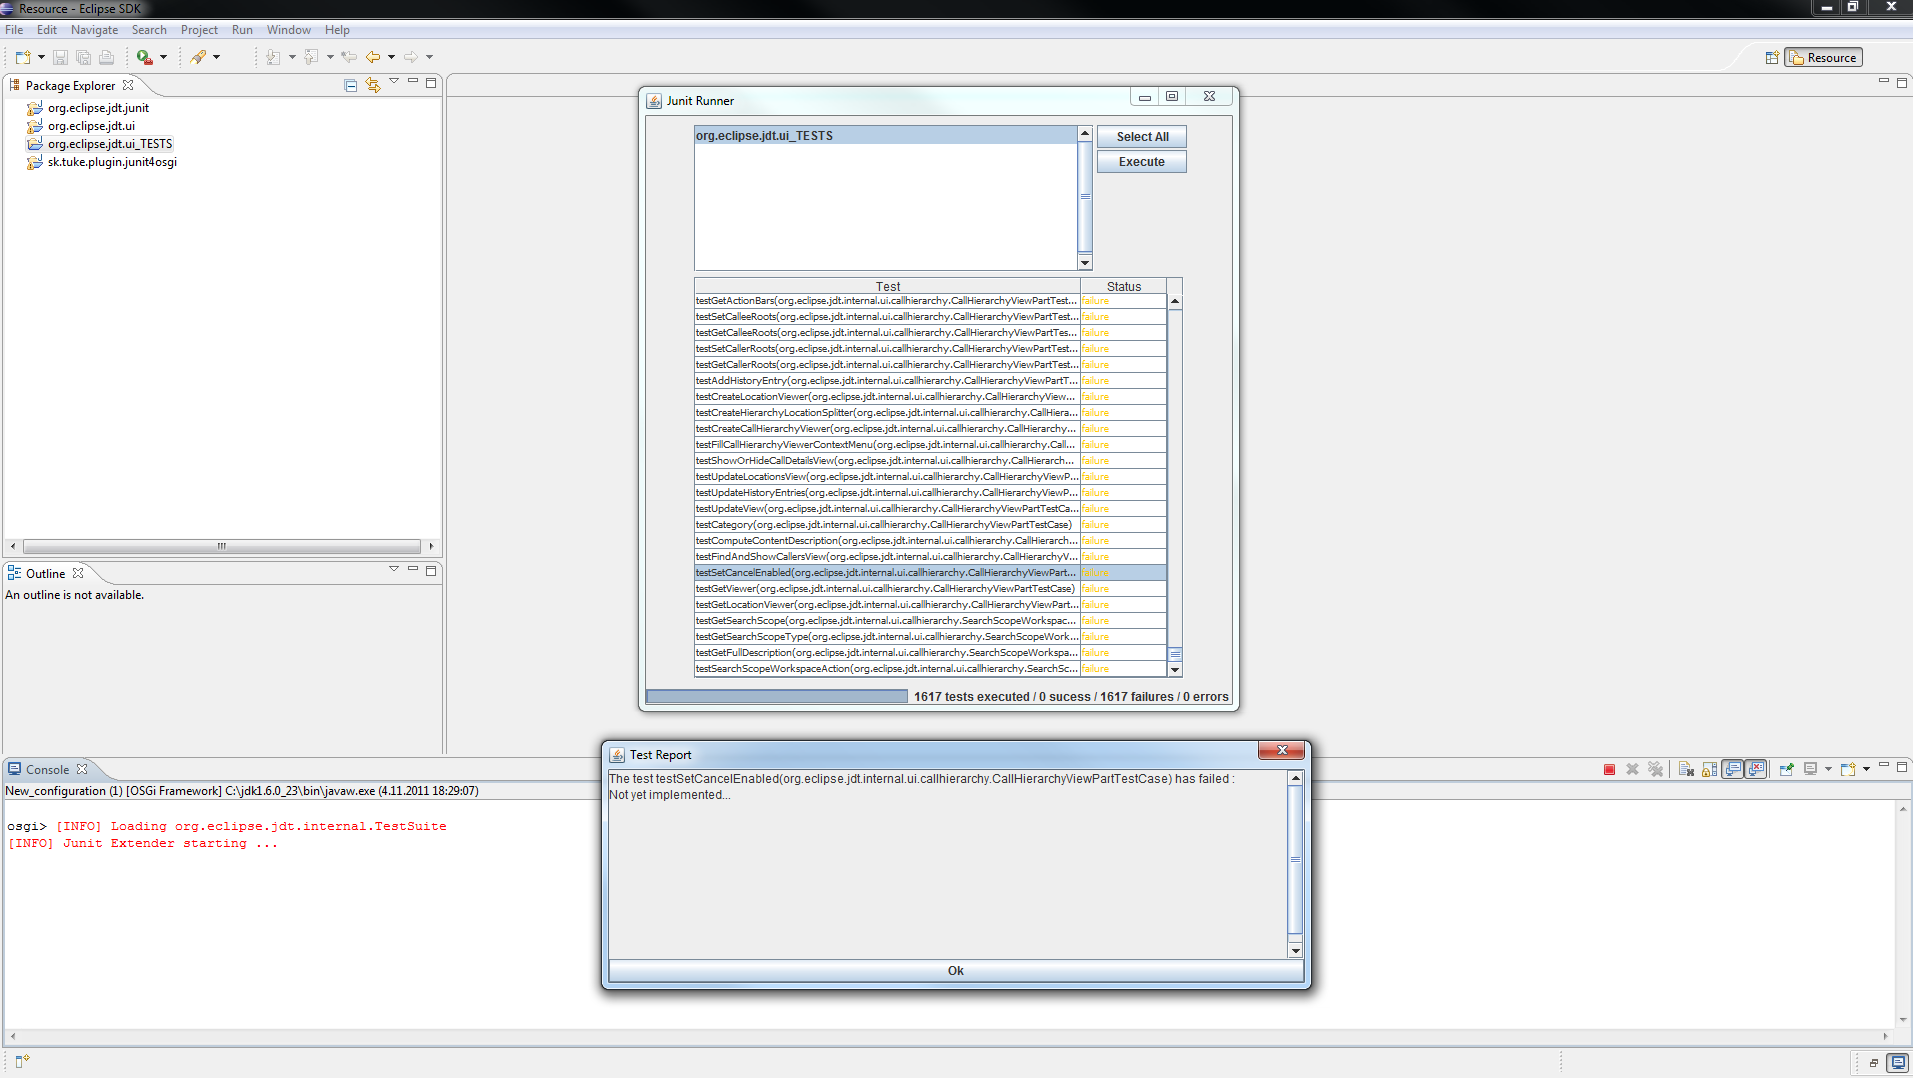Open the File menu
This screenshot has width=1913, height=1080.
tap(14, 30)
